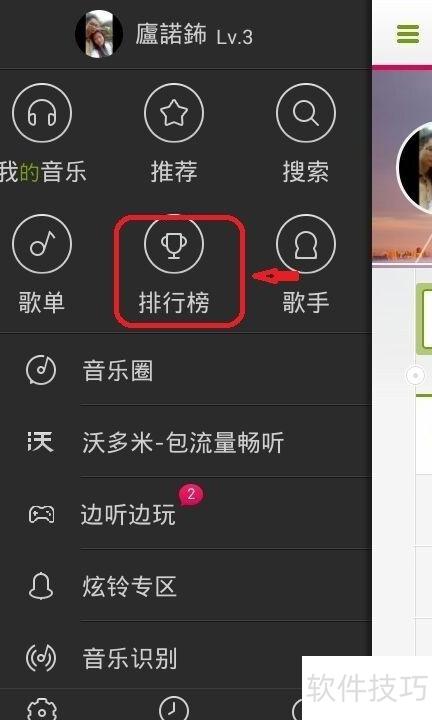Tap the username 盧諾鈽 Lv.3

(194, 35)
